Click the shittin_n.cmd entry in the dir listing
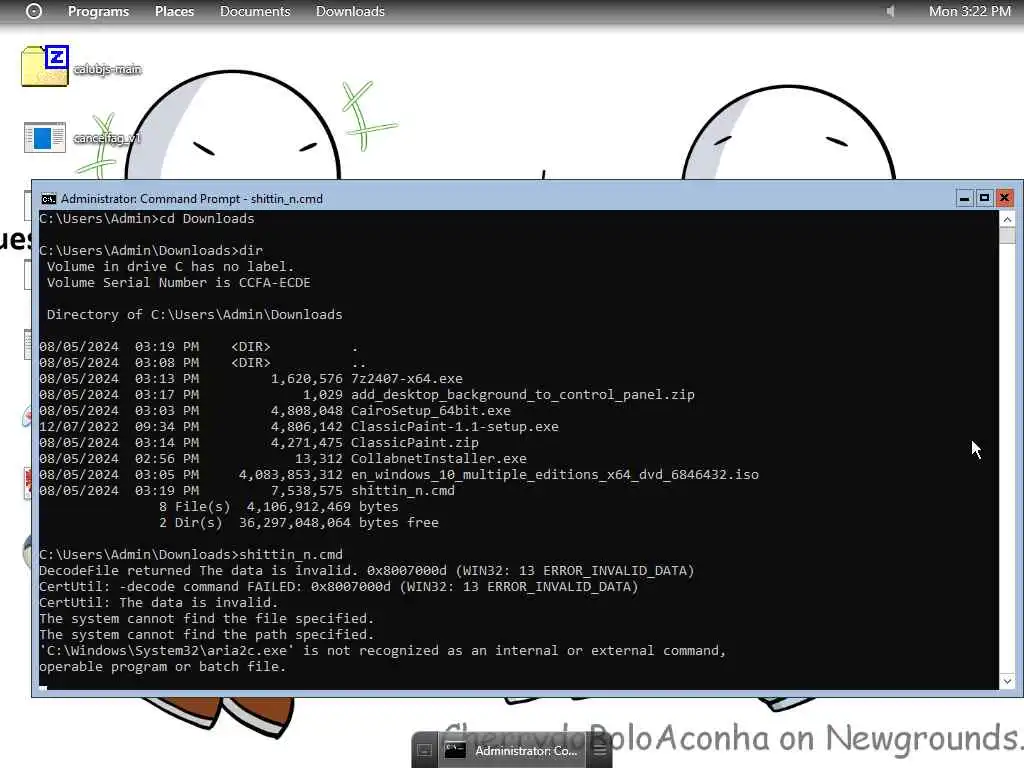The width and height of the screenshot is (1024, 768). click(402, 490)
